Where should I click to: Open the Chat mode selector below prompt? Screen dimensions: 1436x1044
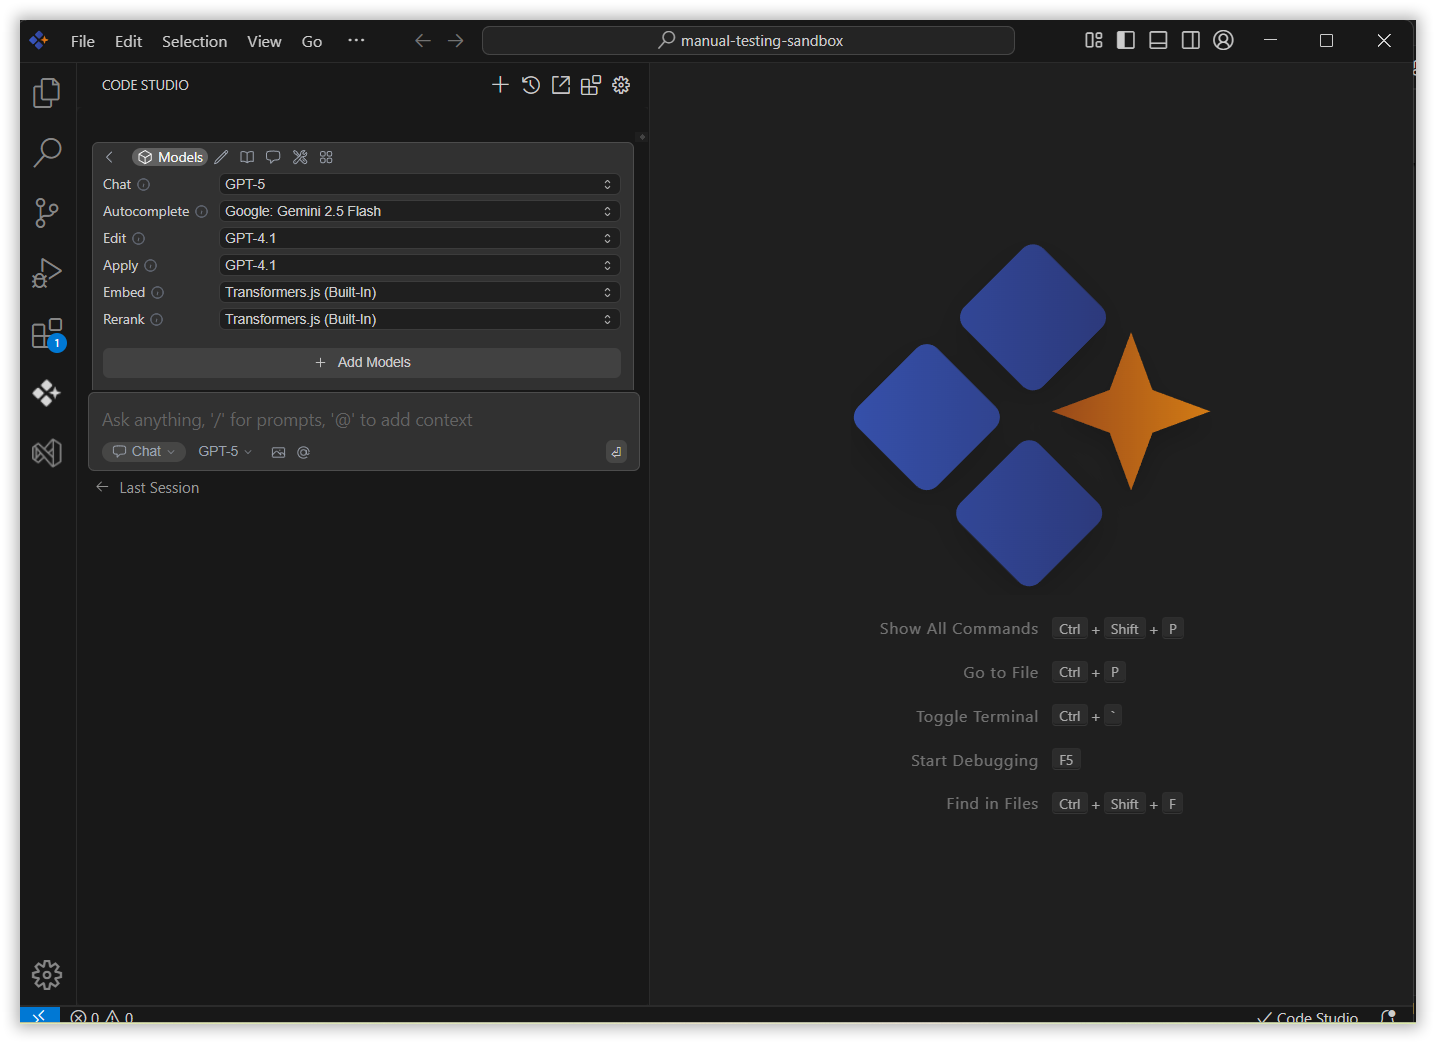click(x=144, y=452)
